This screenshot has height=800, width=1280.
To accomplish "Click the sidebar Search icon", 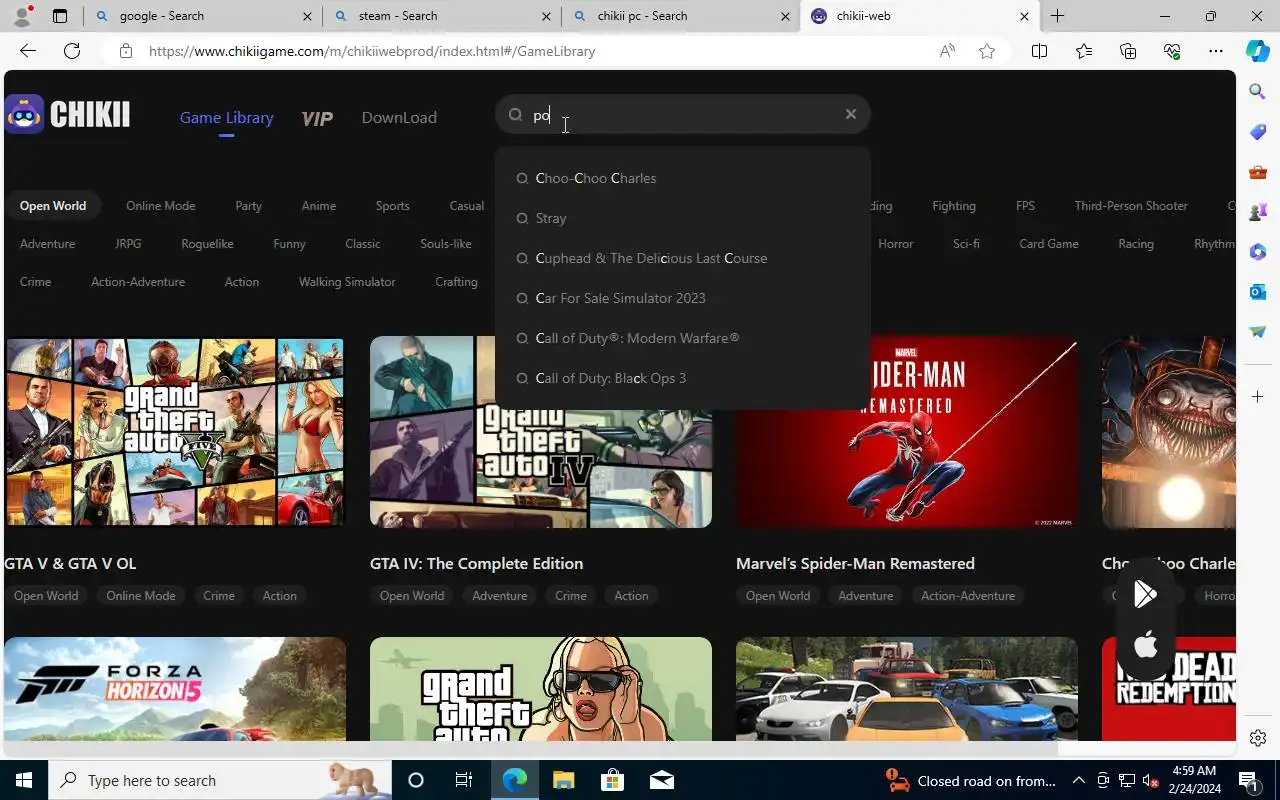I will pos(1258,92).
